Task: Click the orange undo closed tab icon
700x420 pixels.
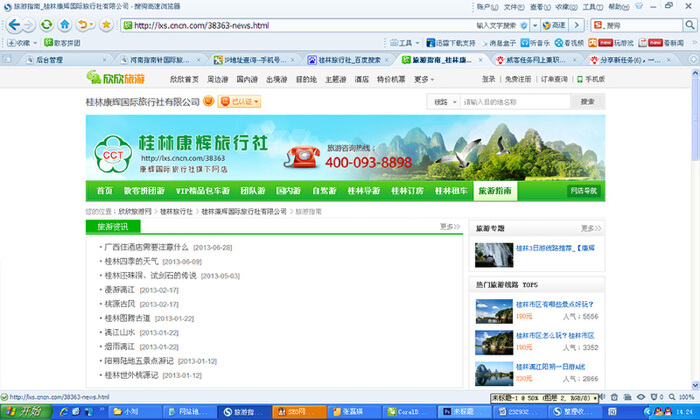Action: pyautogui.click(x=84, y=25)
